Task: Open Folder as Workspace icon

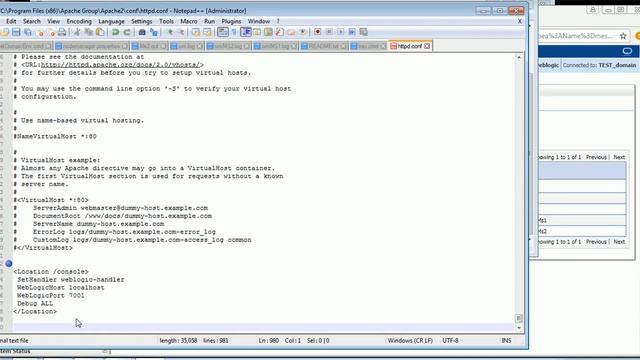Action: [x=291, y=32]
